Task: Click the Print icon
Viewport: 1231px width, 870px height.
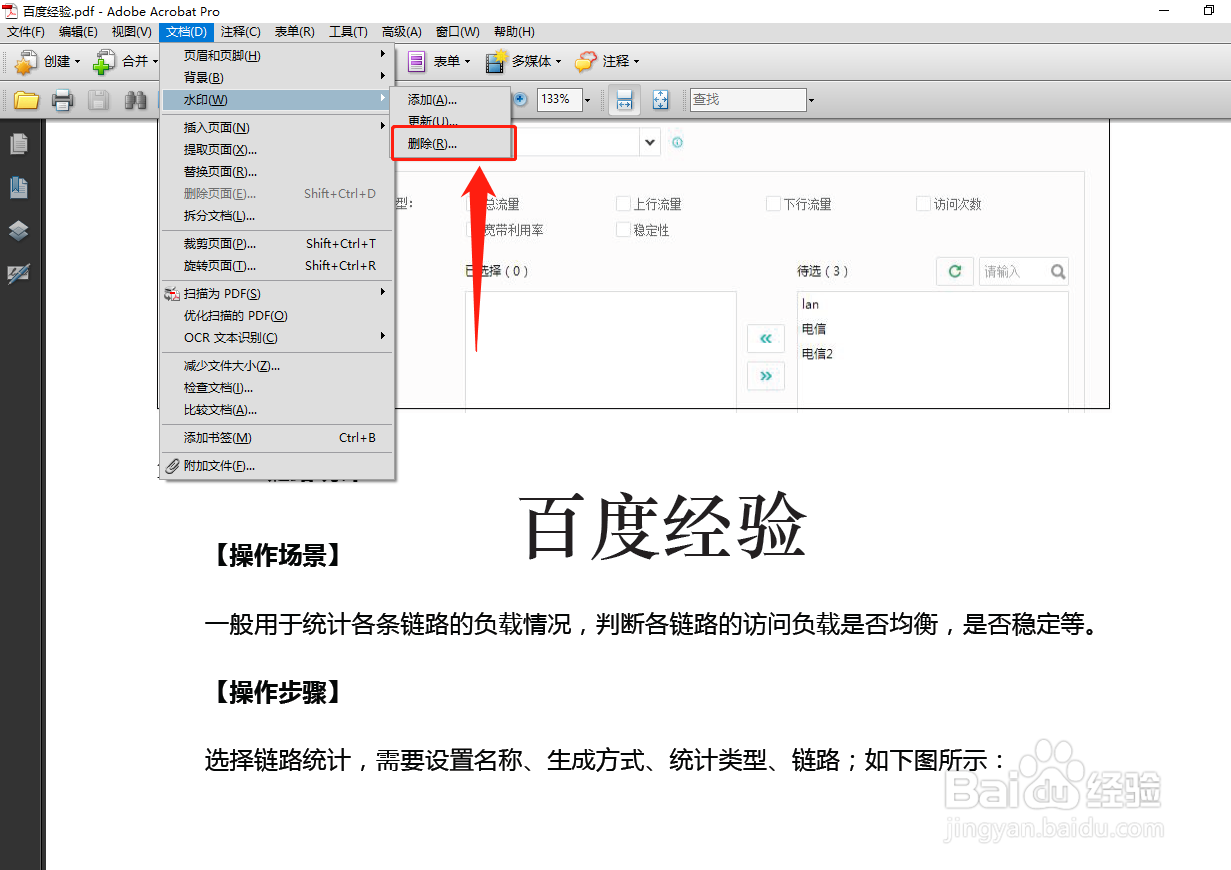Action: pos(63,100)
